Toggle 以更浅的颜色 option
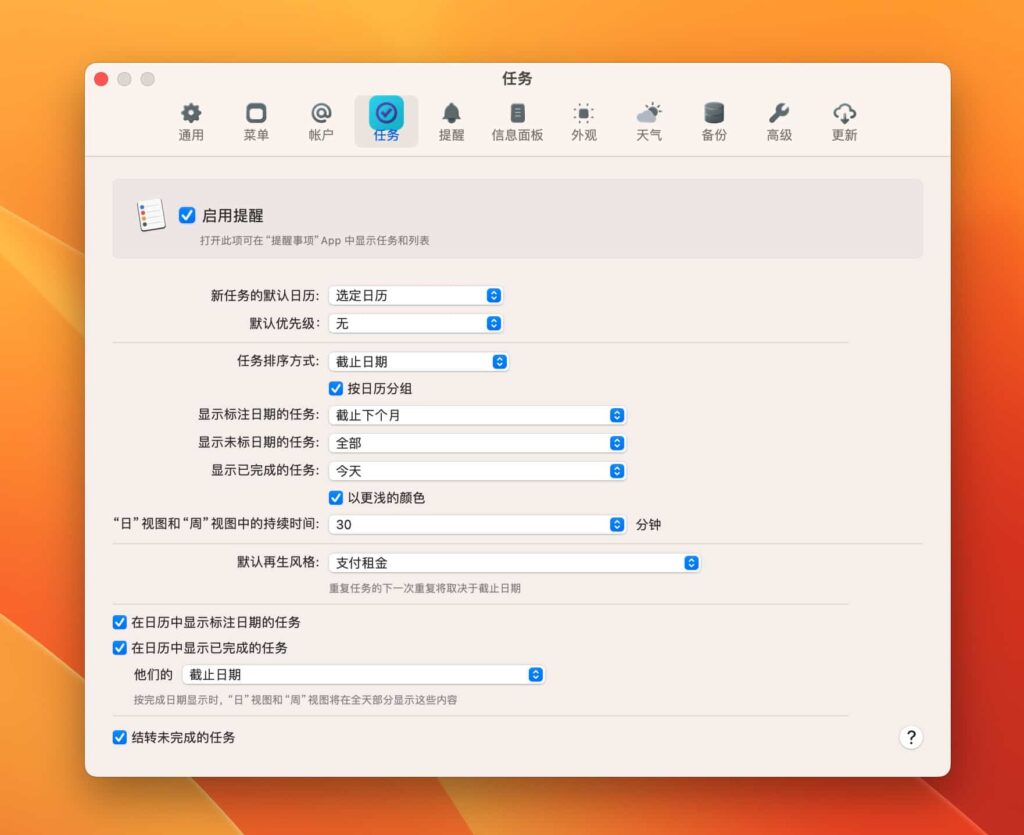1024x835 pixels. pos(337,497)
